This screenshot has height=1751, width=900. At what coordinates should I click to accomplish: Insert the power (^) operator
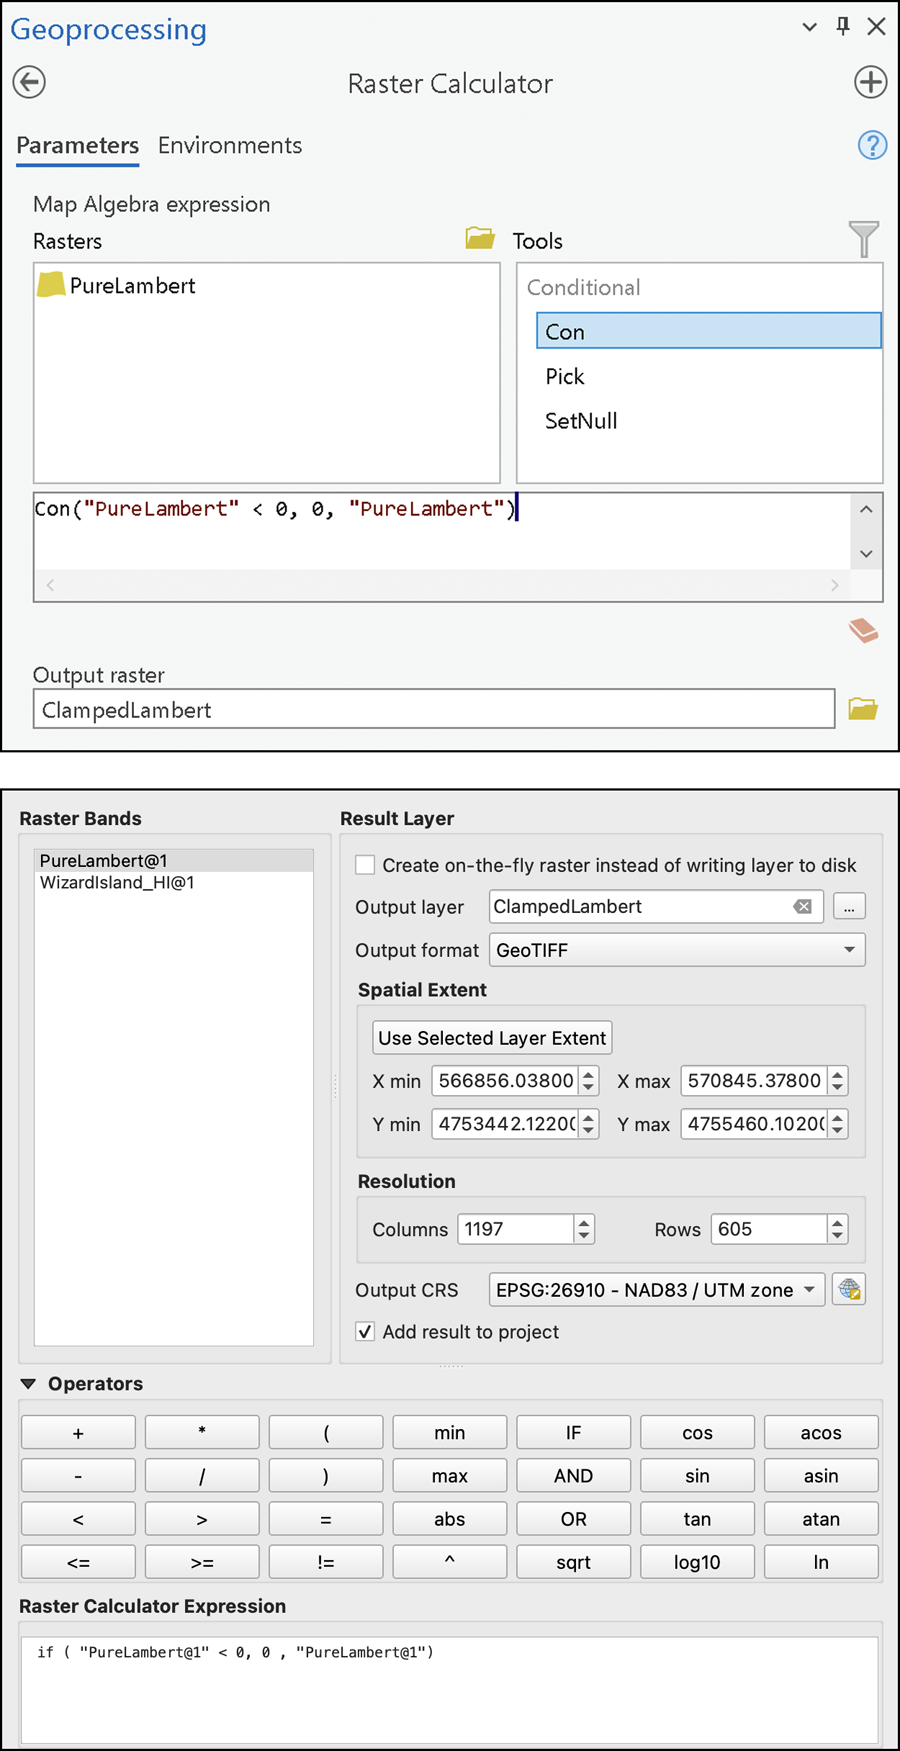pos(450,1562)
